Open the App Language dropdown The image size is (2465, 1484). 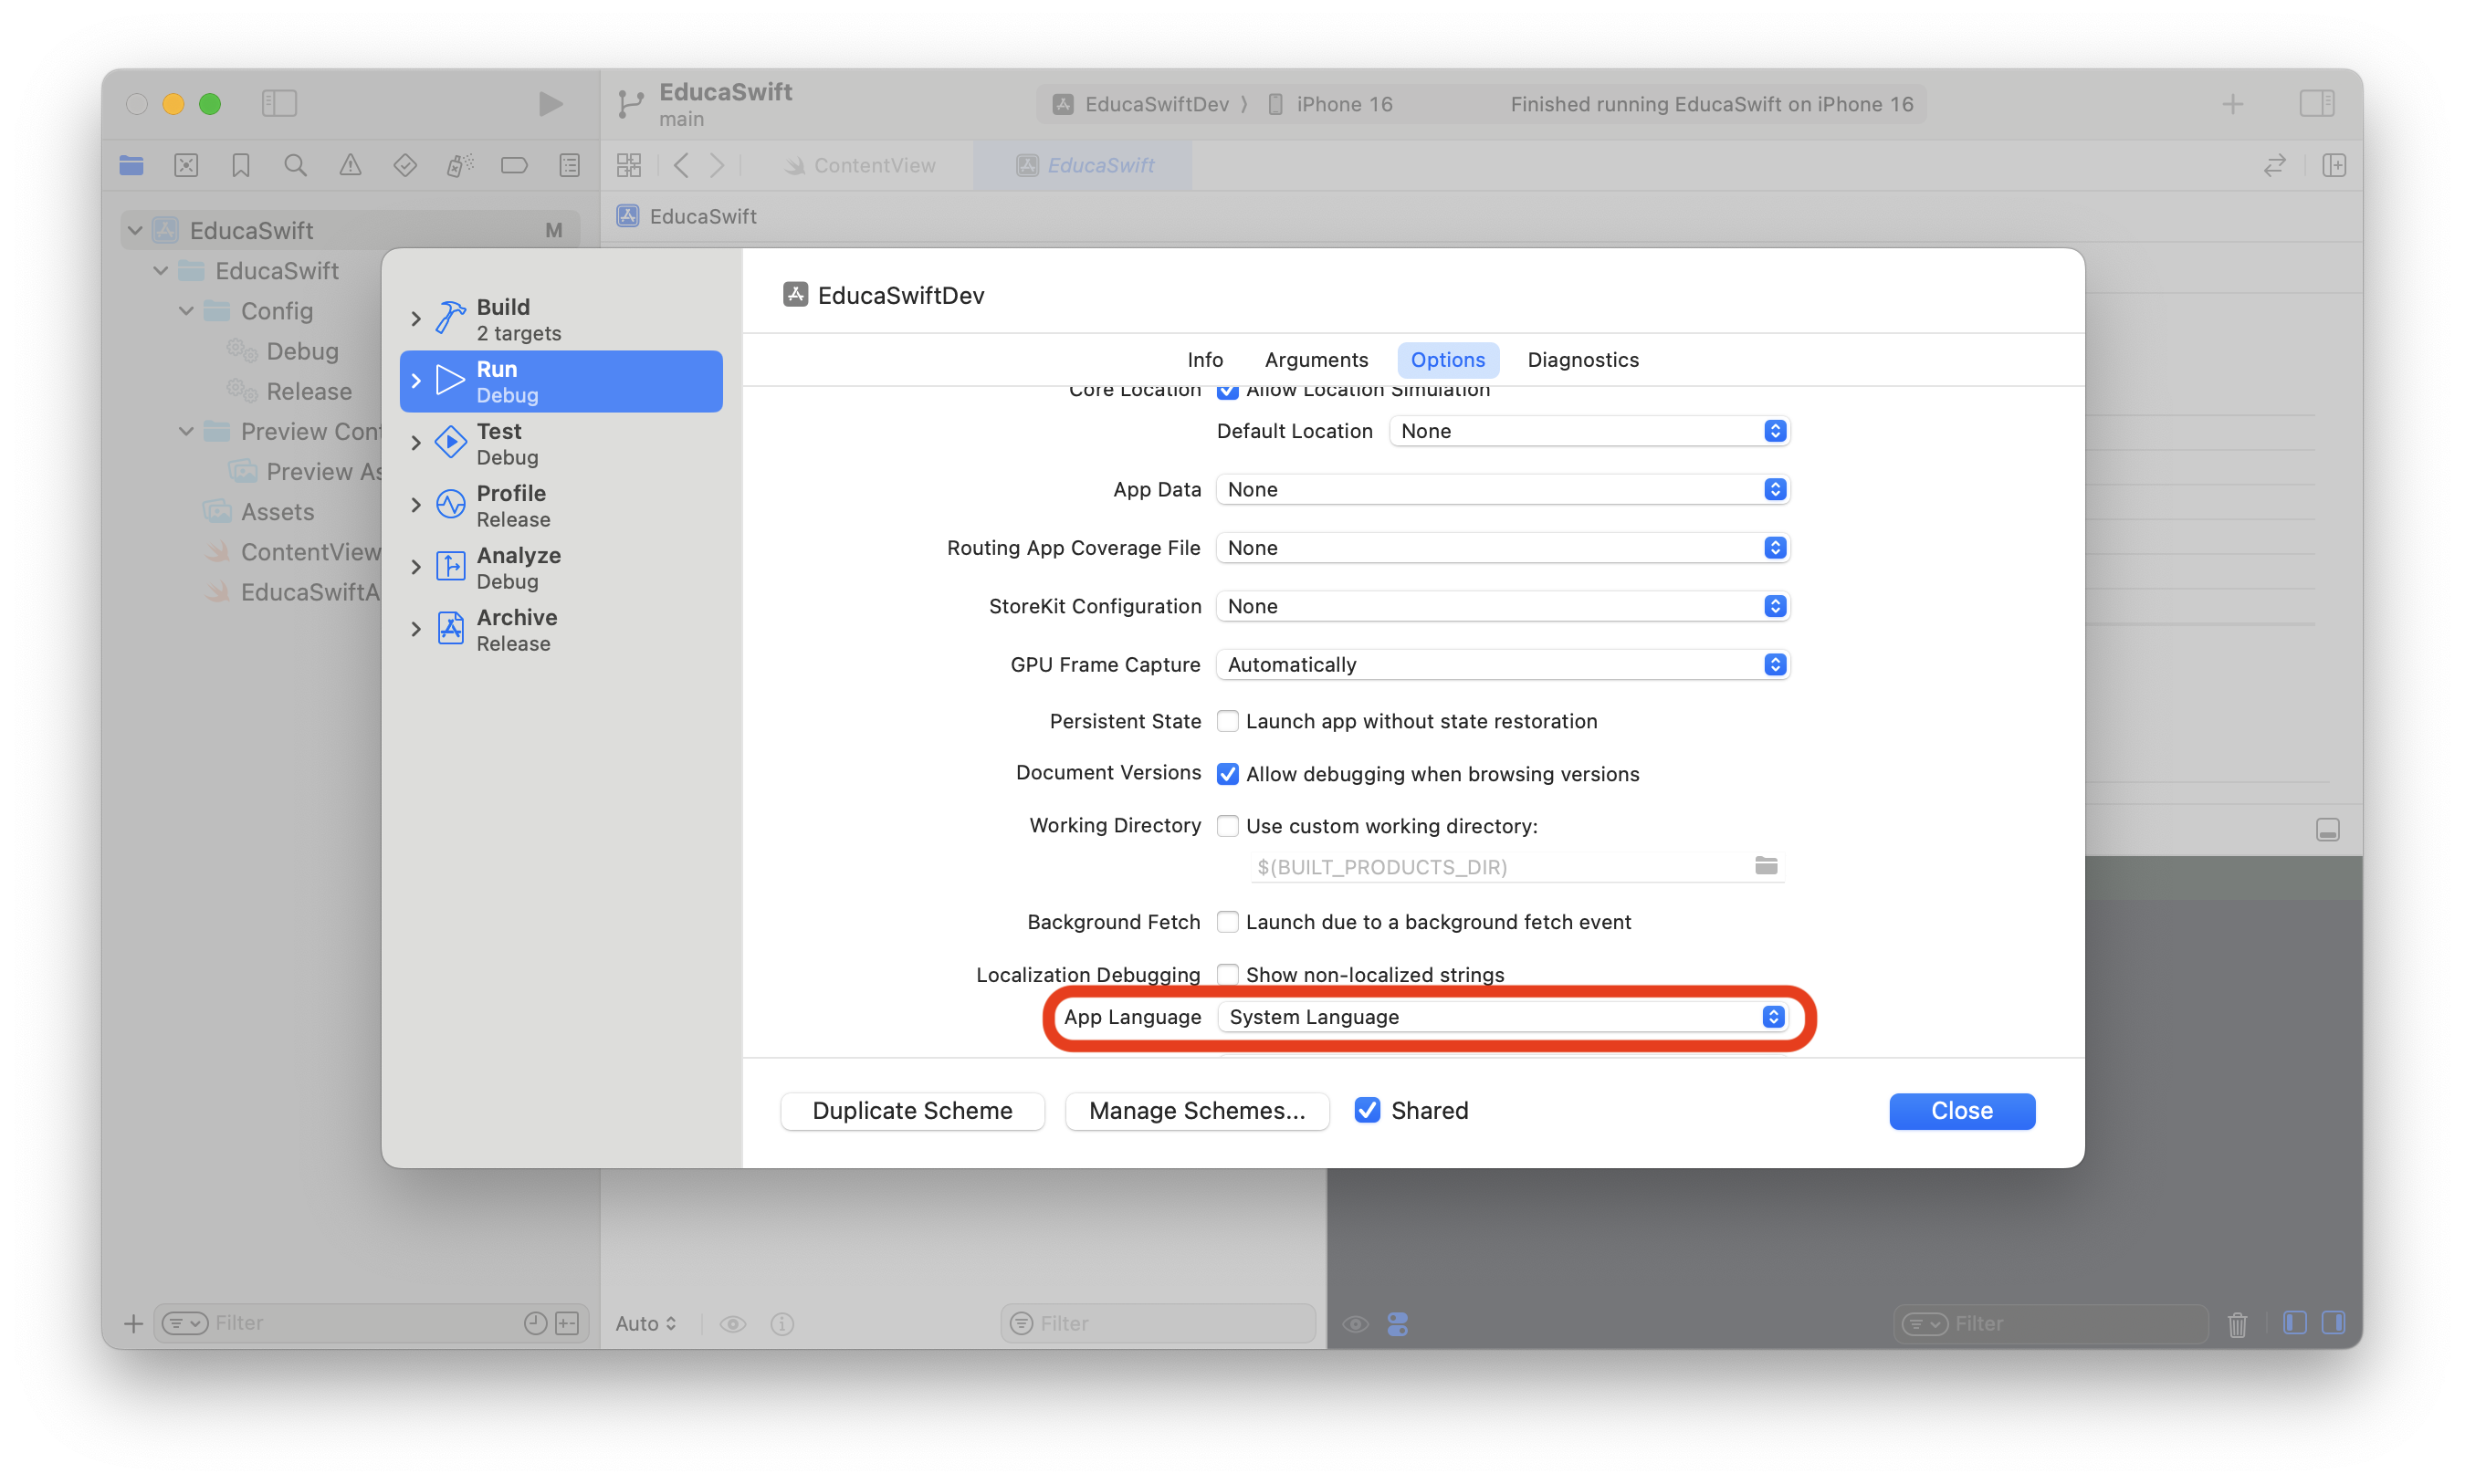(x=1502, y=1017)
